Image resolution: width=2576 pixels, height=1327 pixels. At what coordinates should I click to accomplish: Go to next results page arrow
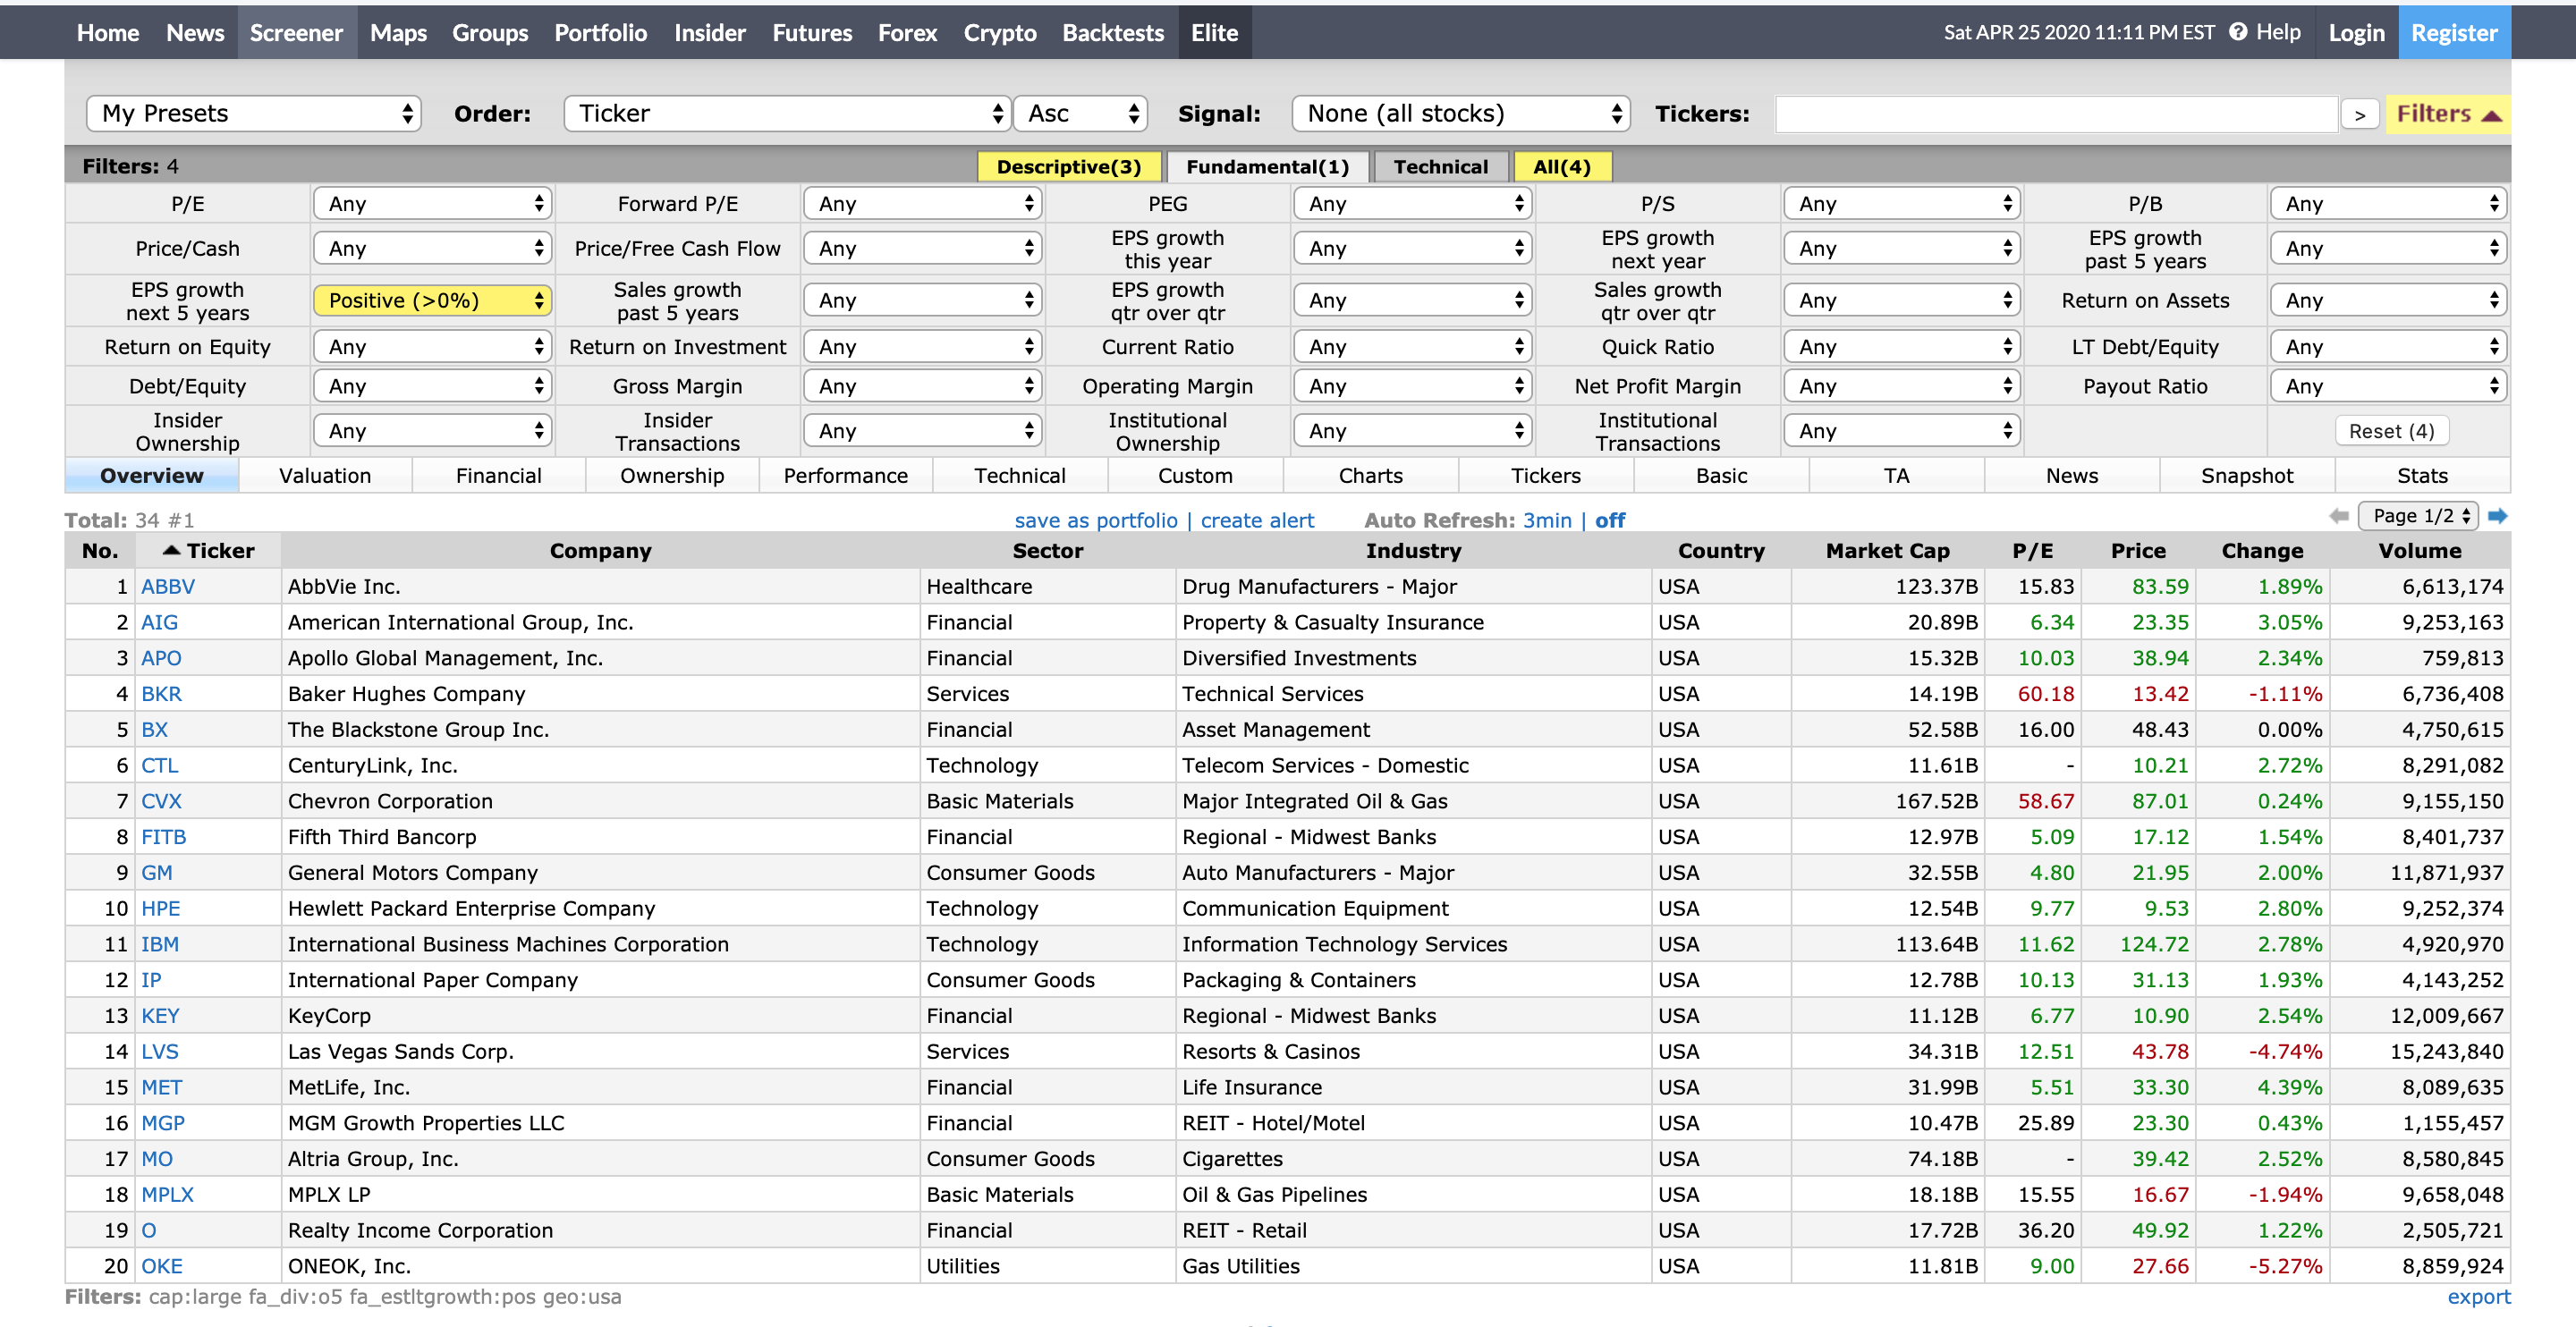[x=2497, y=516]
